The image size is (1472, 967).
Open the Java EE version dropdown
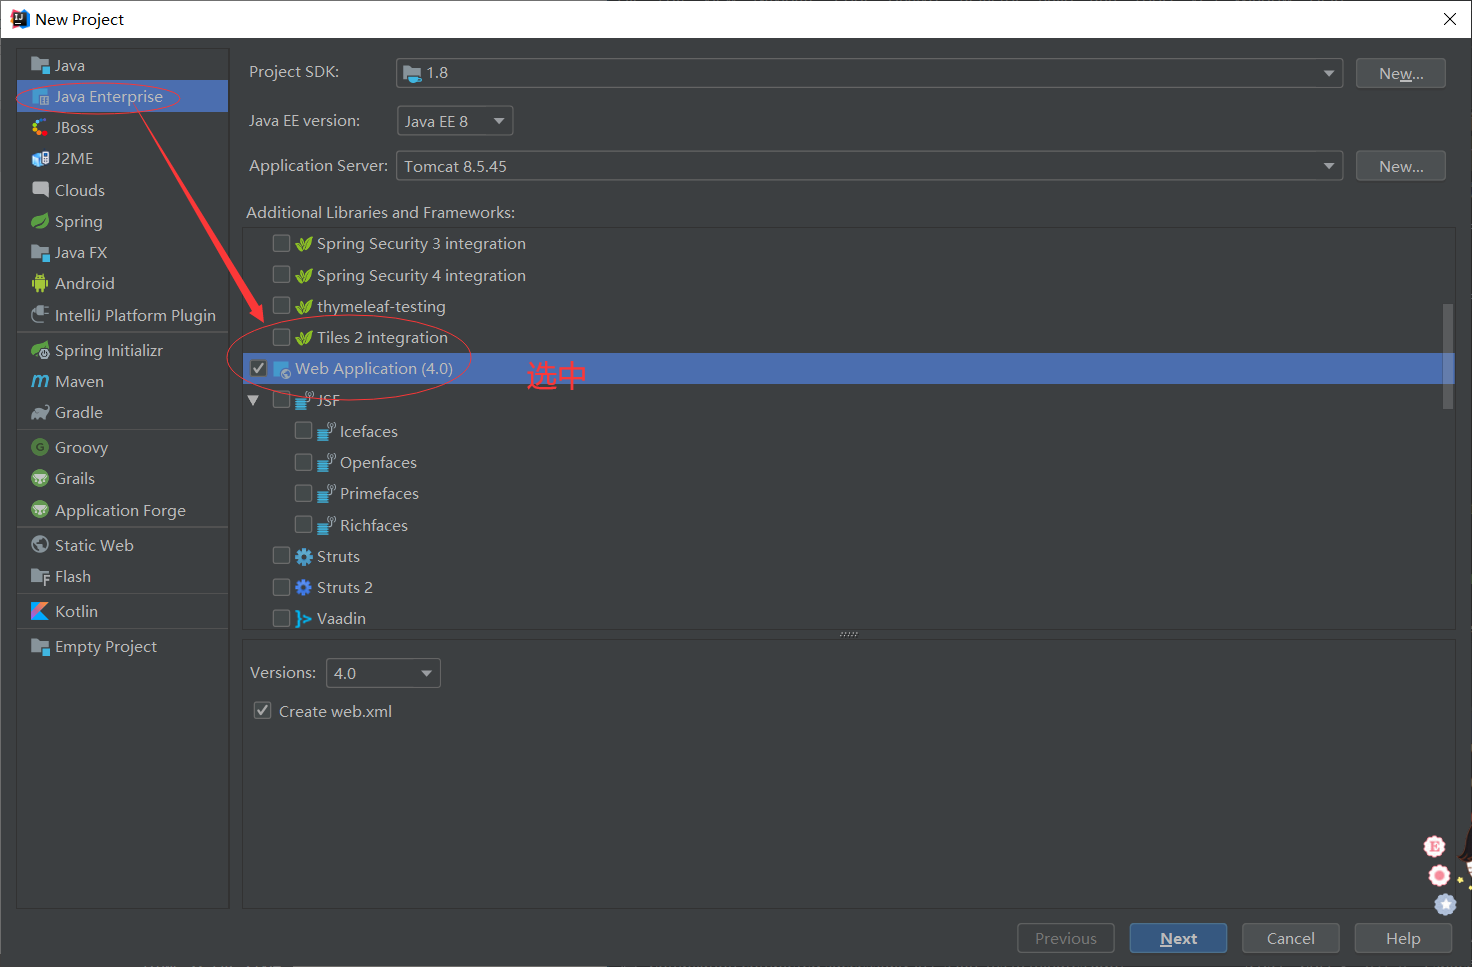455,121
